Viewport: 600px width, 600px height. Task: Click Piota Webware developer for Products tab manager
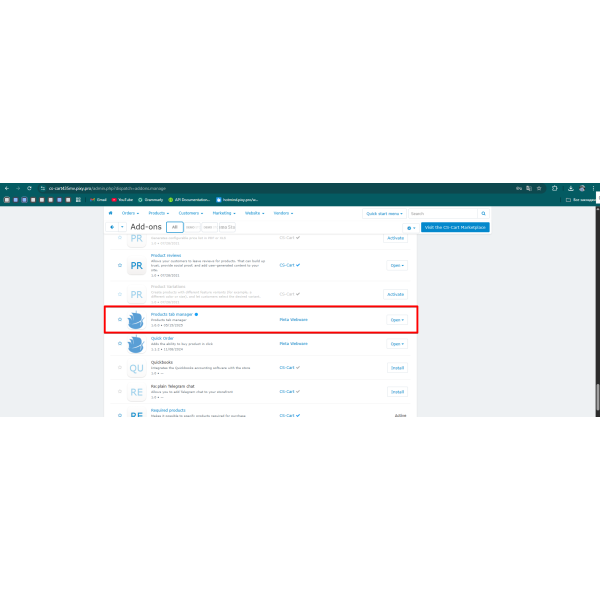[293, 320]
